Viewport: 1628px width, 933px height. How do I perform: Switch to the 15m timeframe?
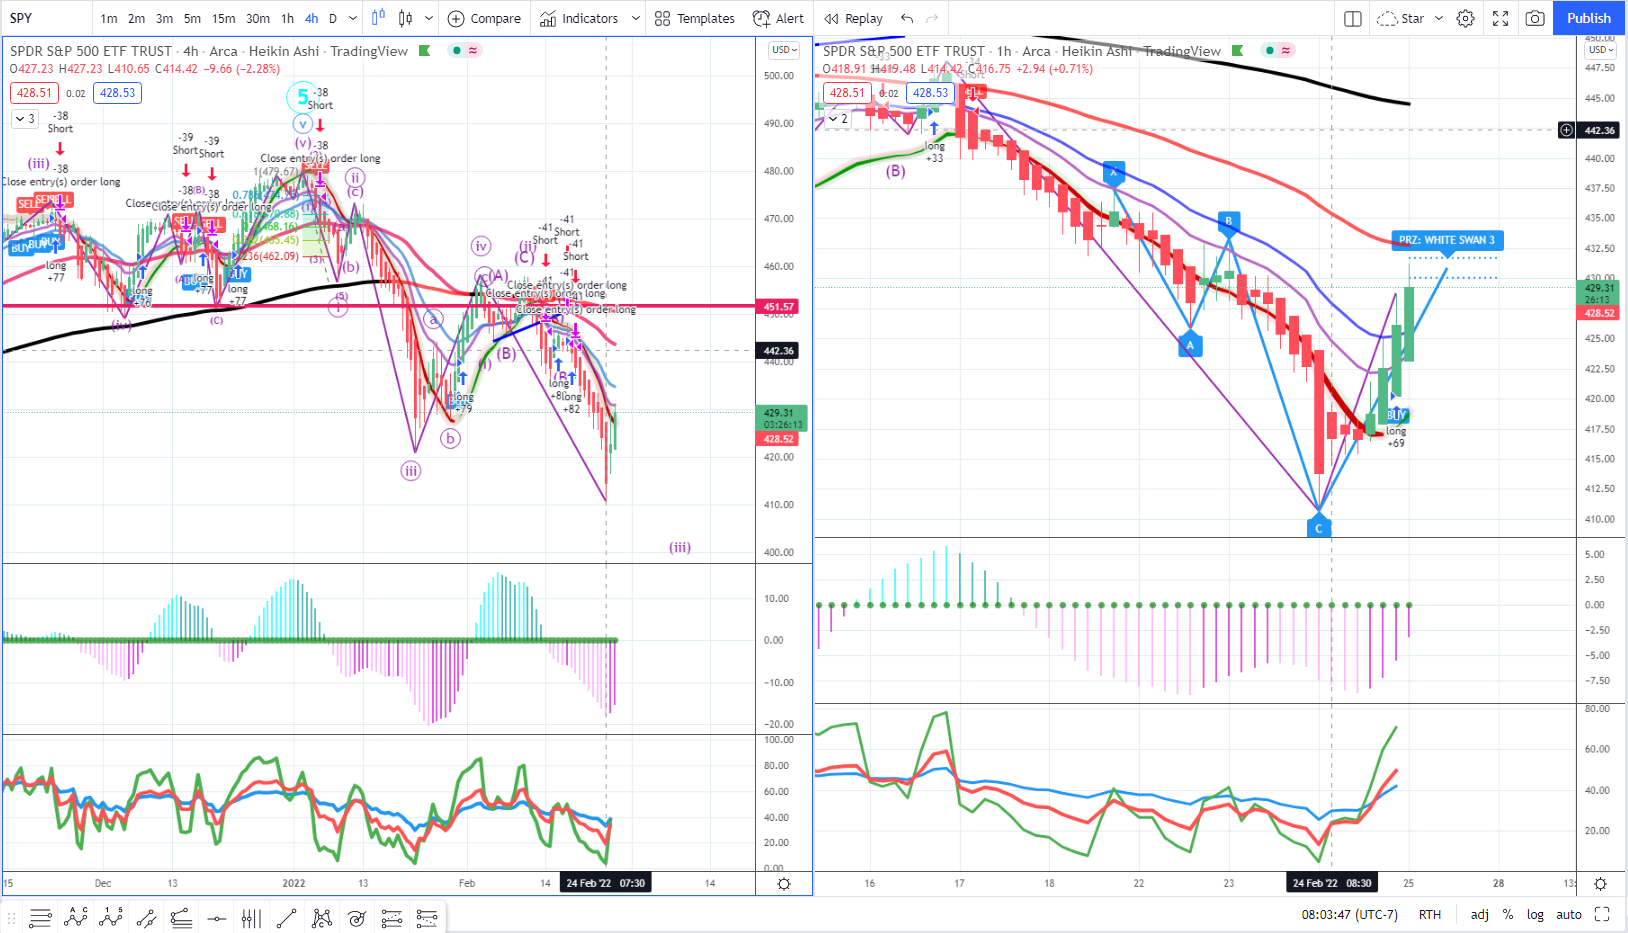point(224,18)
